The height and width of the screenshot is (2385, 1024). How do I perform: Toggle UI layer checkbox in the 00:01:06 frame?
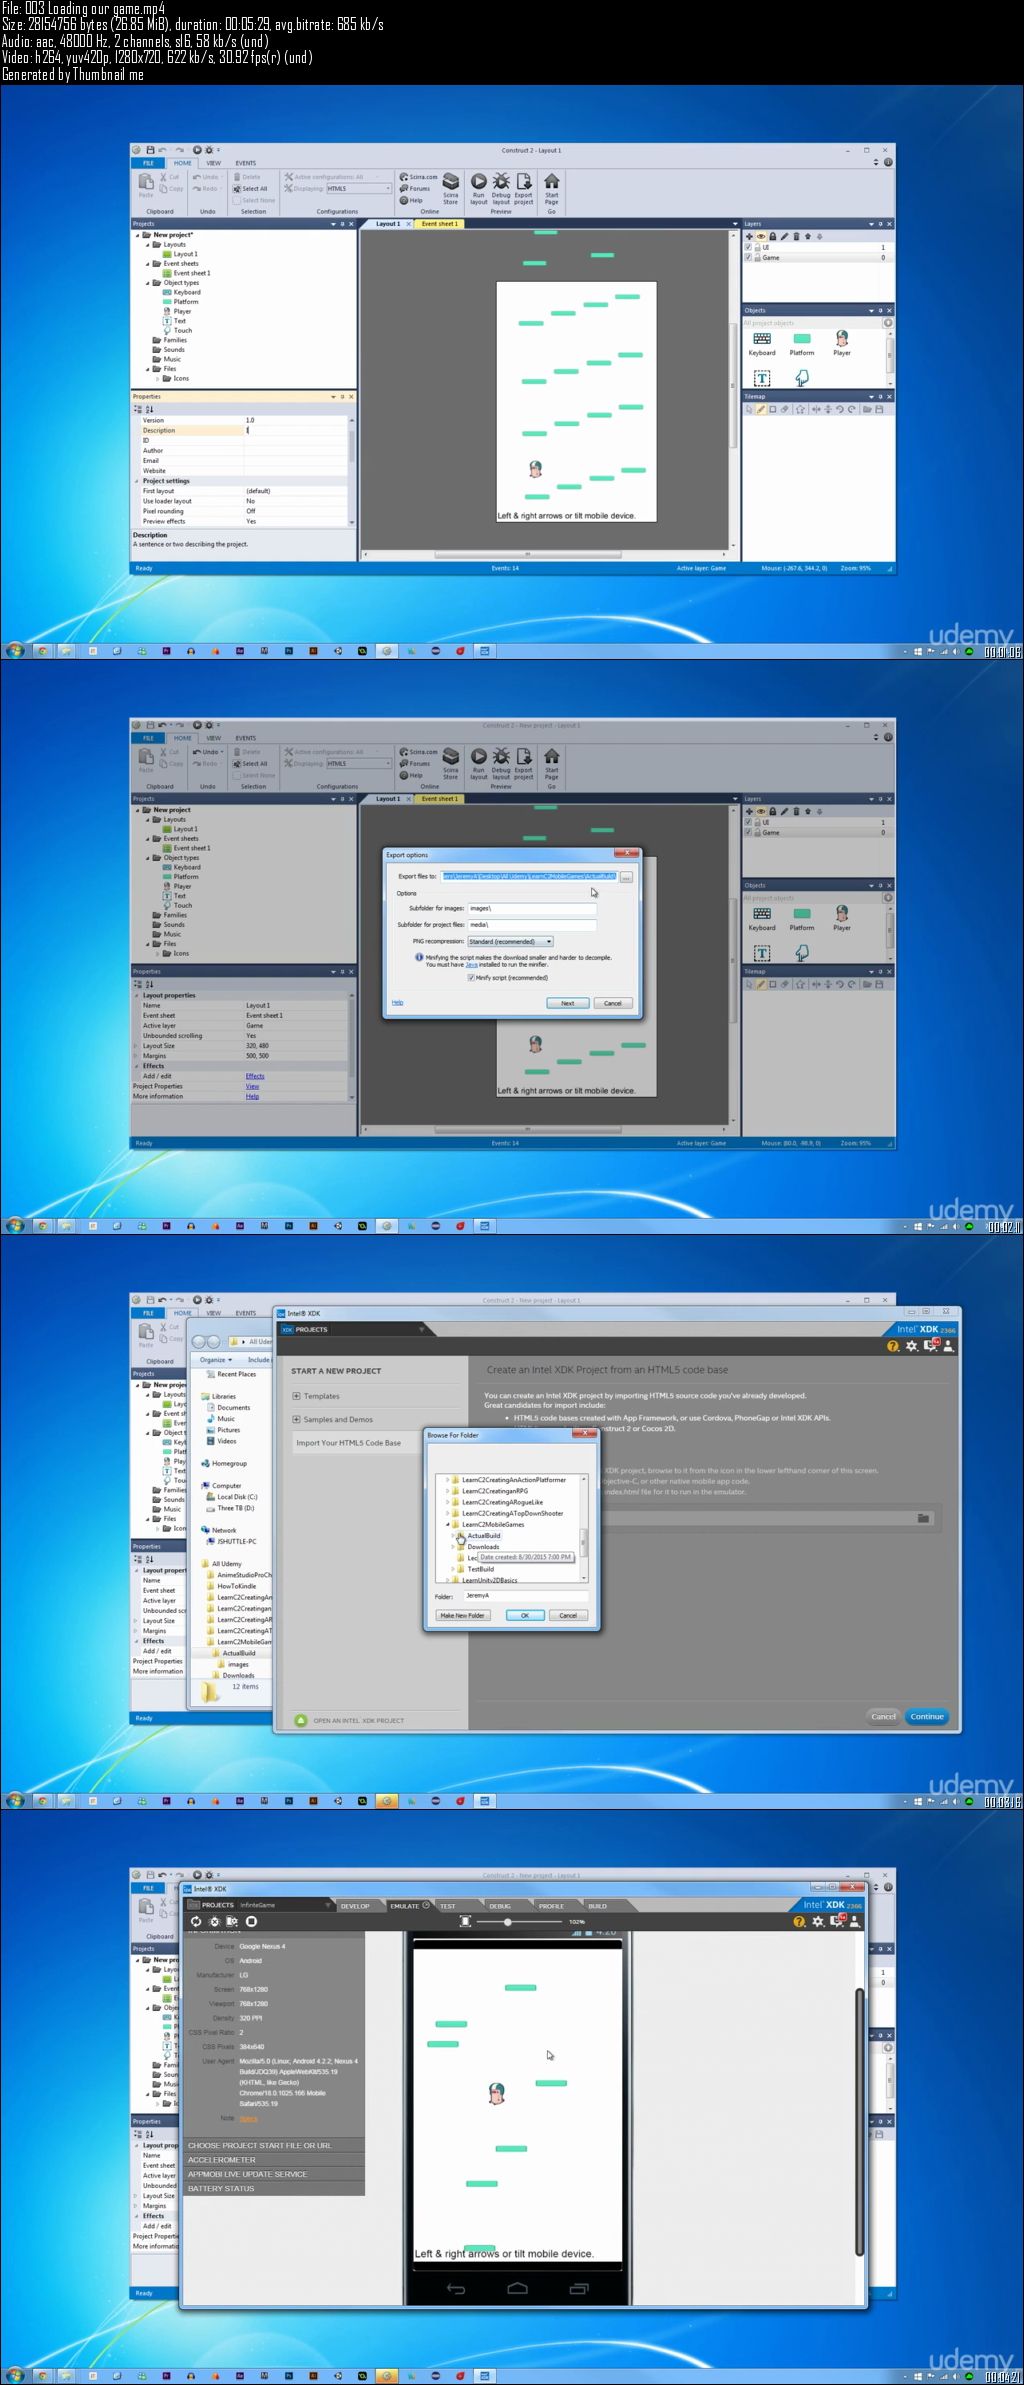point(748,247)
